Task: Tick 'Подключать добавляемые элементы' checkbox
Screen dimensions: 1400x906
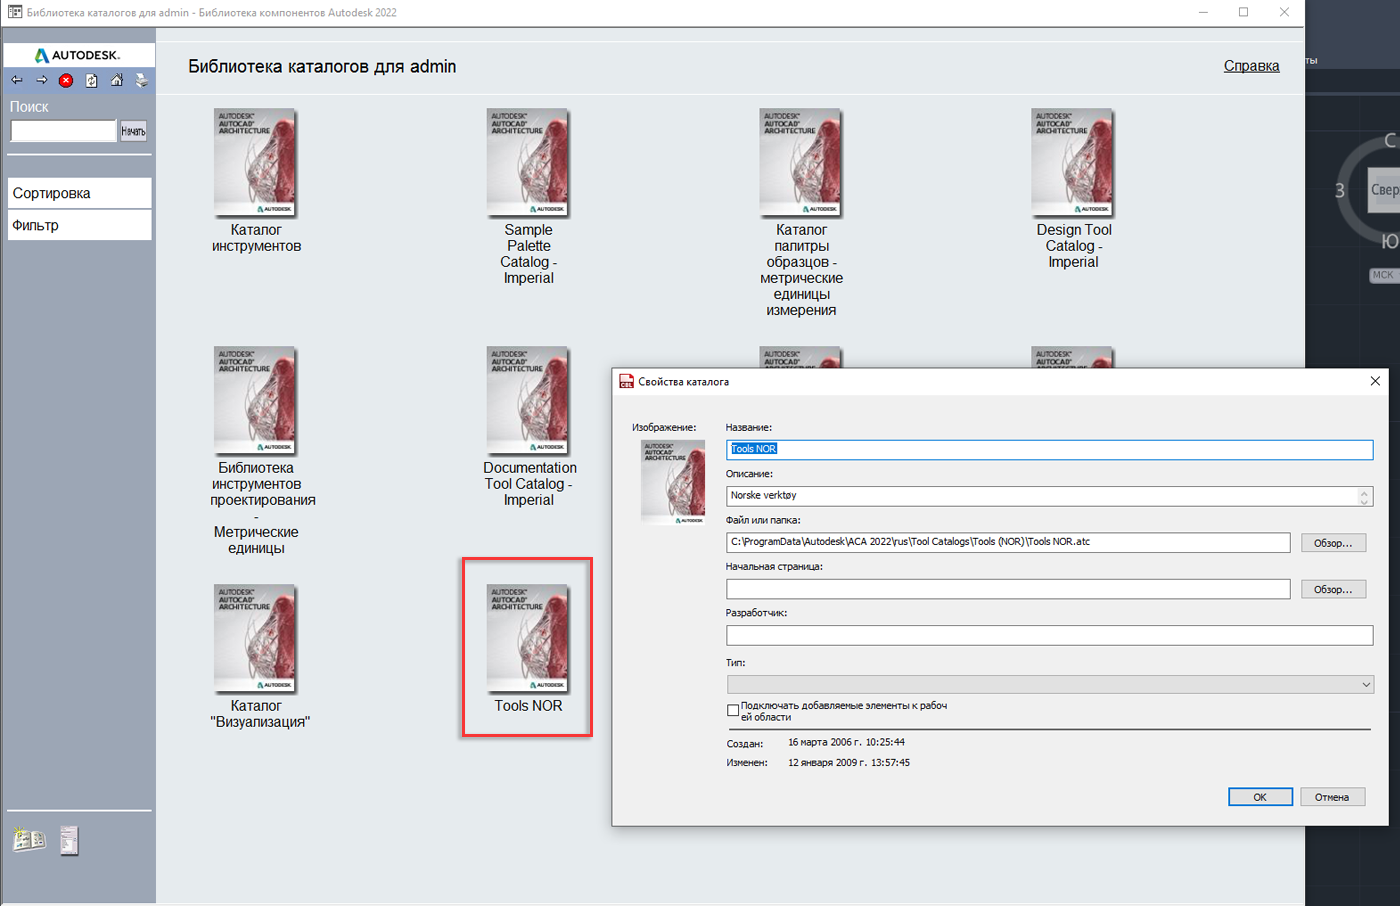Action: [x=733, y=710]
